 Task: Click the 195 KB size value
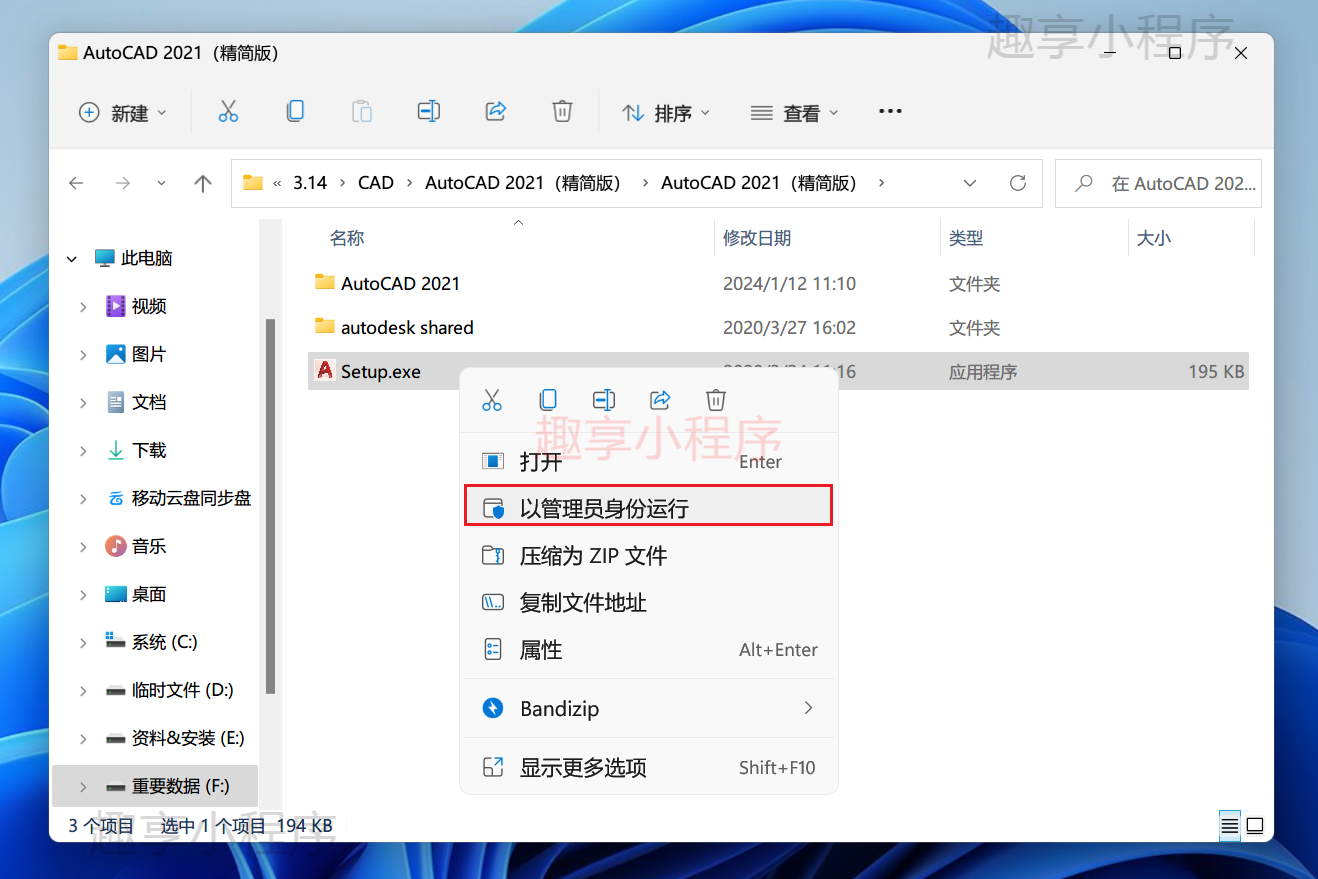point(1216,371)
